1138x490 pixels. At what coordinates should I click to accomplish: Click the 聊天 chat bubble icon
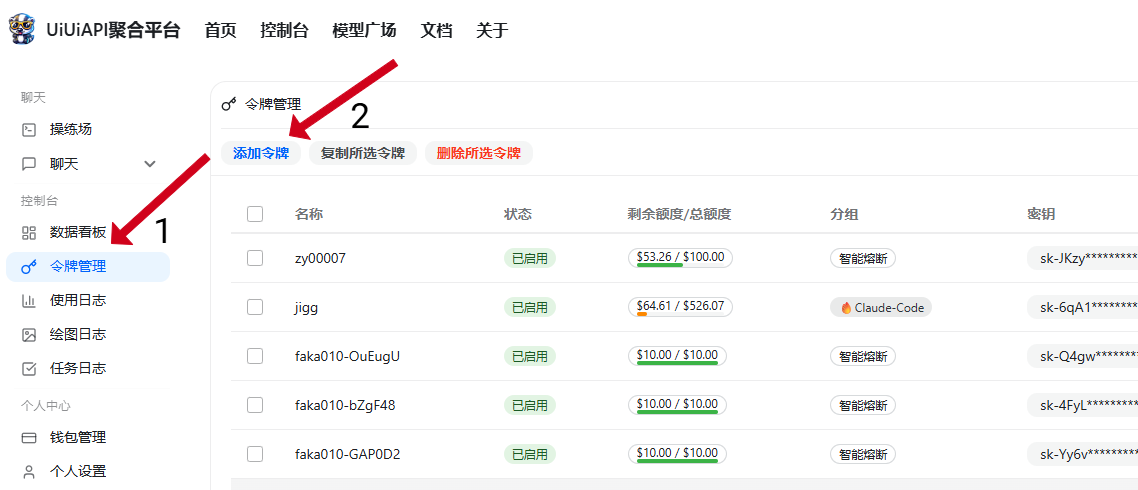(29, 163)
